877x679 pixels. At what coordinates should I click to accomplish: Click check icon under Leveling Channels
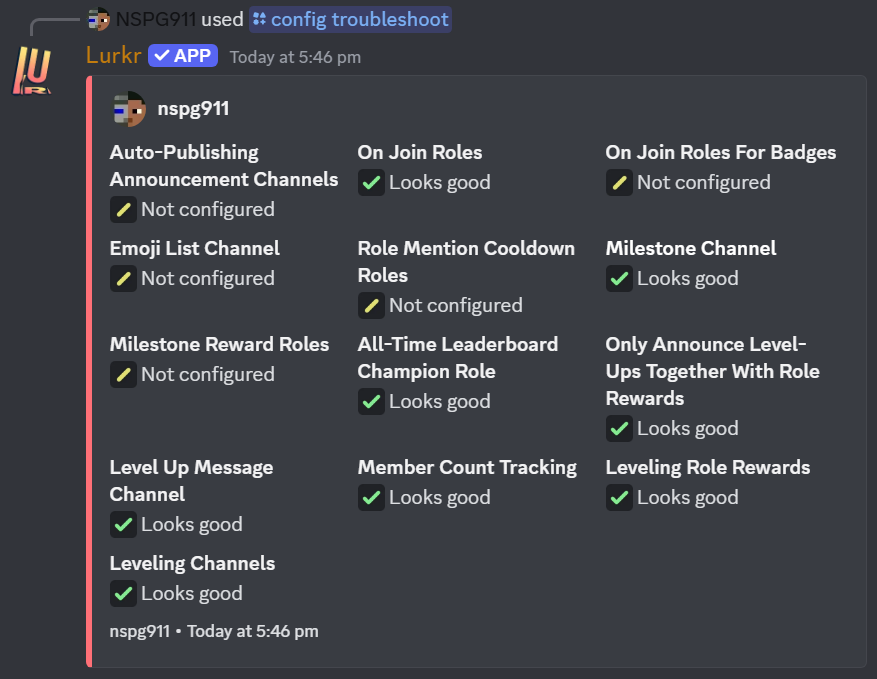tap(124, 593)
